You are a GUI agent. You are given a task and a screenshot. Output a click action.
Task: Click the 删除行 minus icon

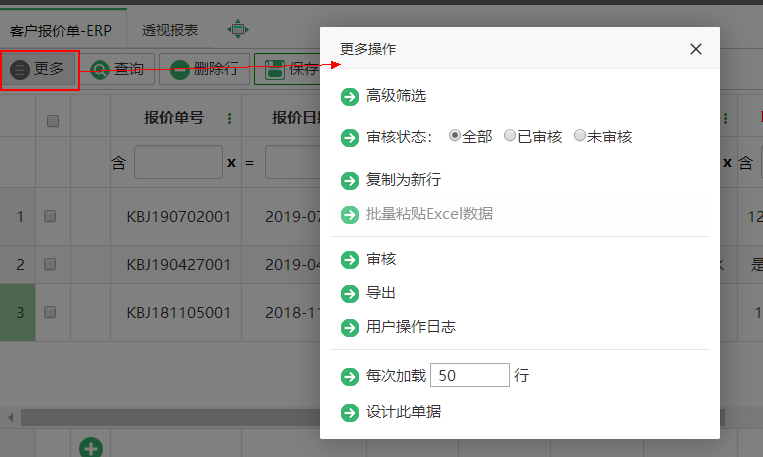click(x=180, y=70)
